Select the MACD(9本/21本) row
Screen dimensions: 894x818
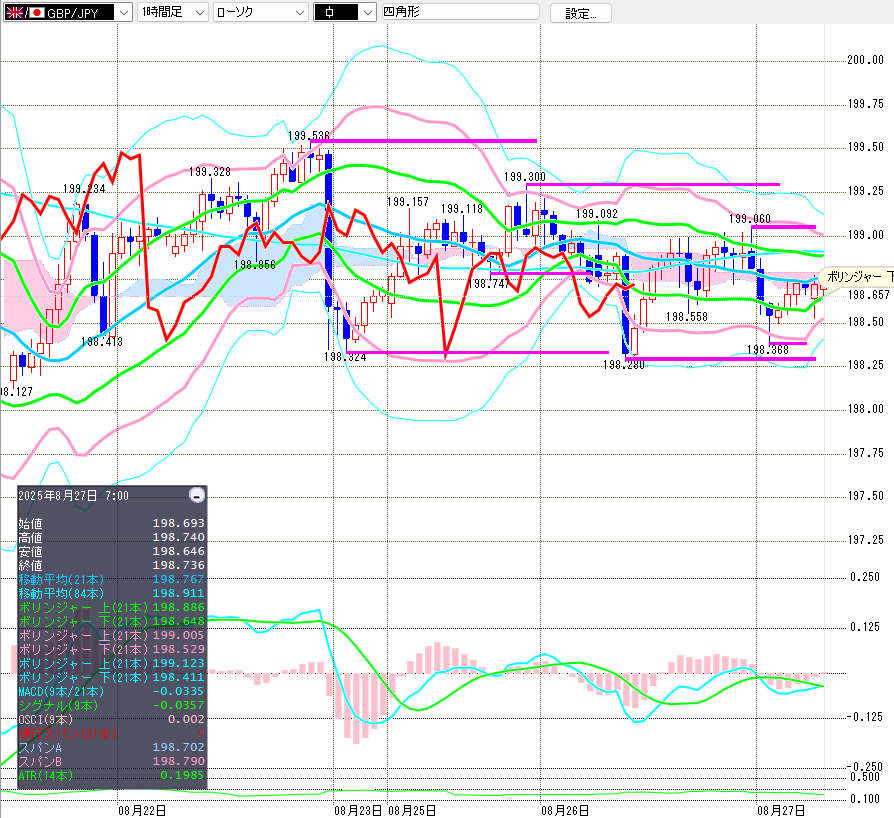point(112,691)
